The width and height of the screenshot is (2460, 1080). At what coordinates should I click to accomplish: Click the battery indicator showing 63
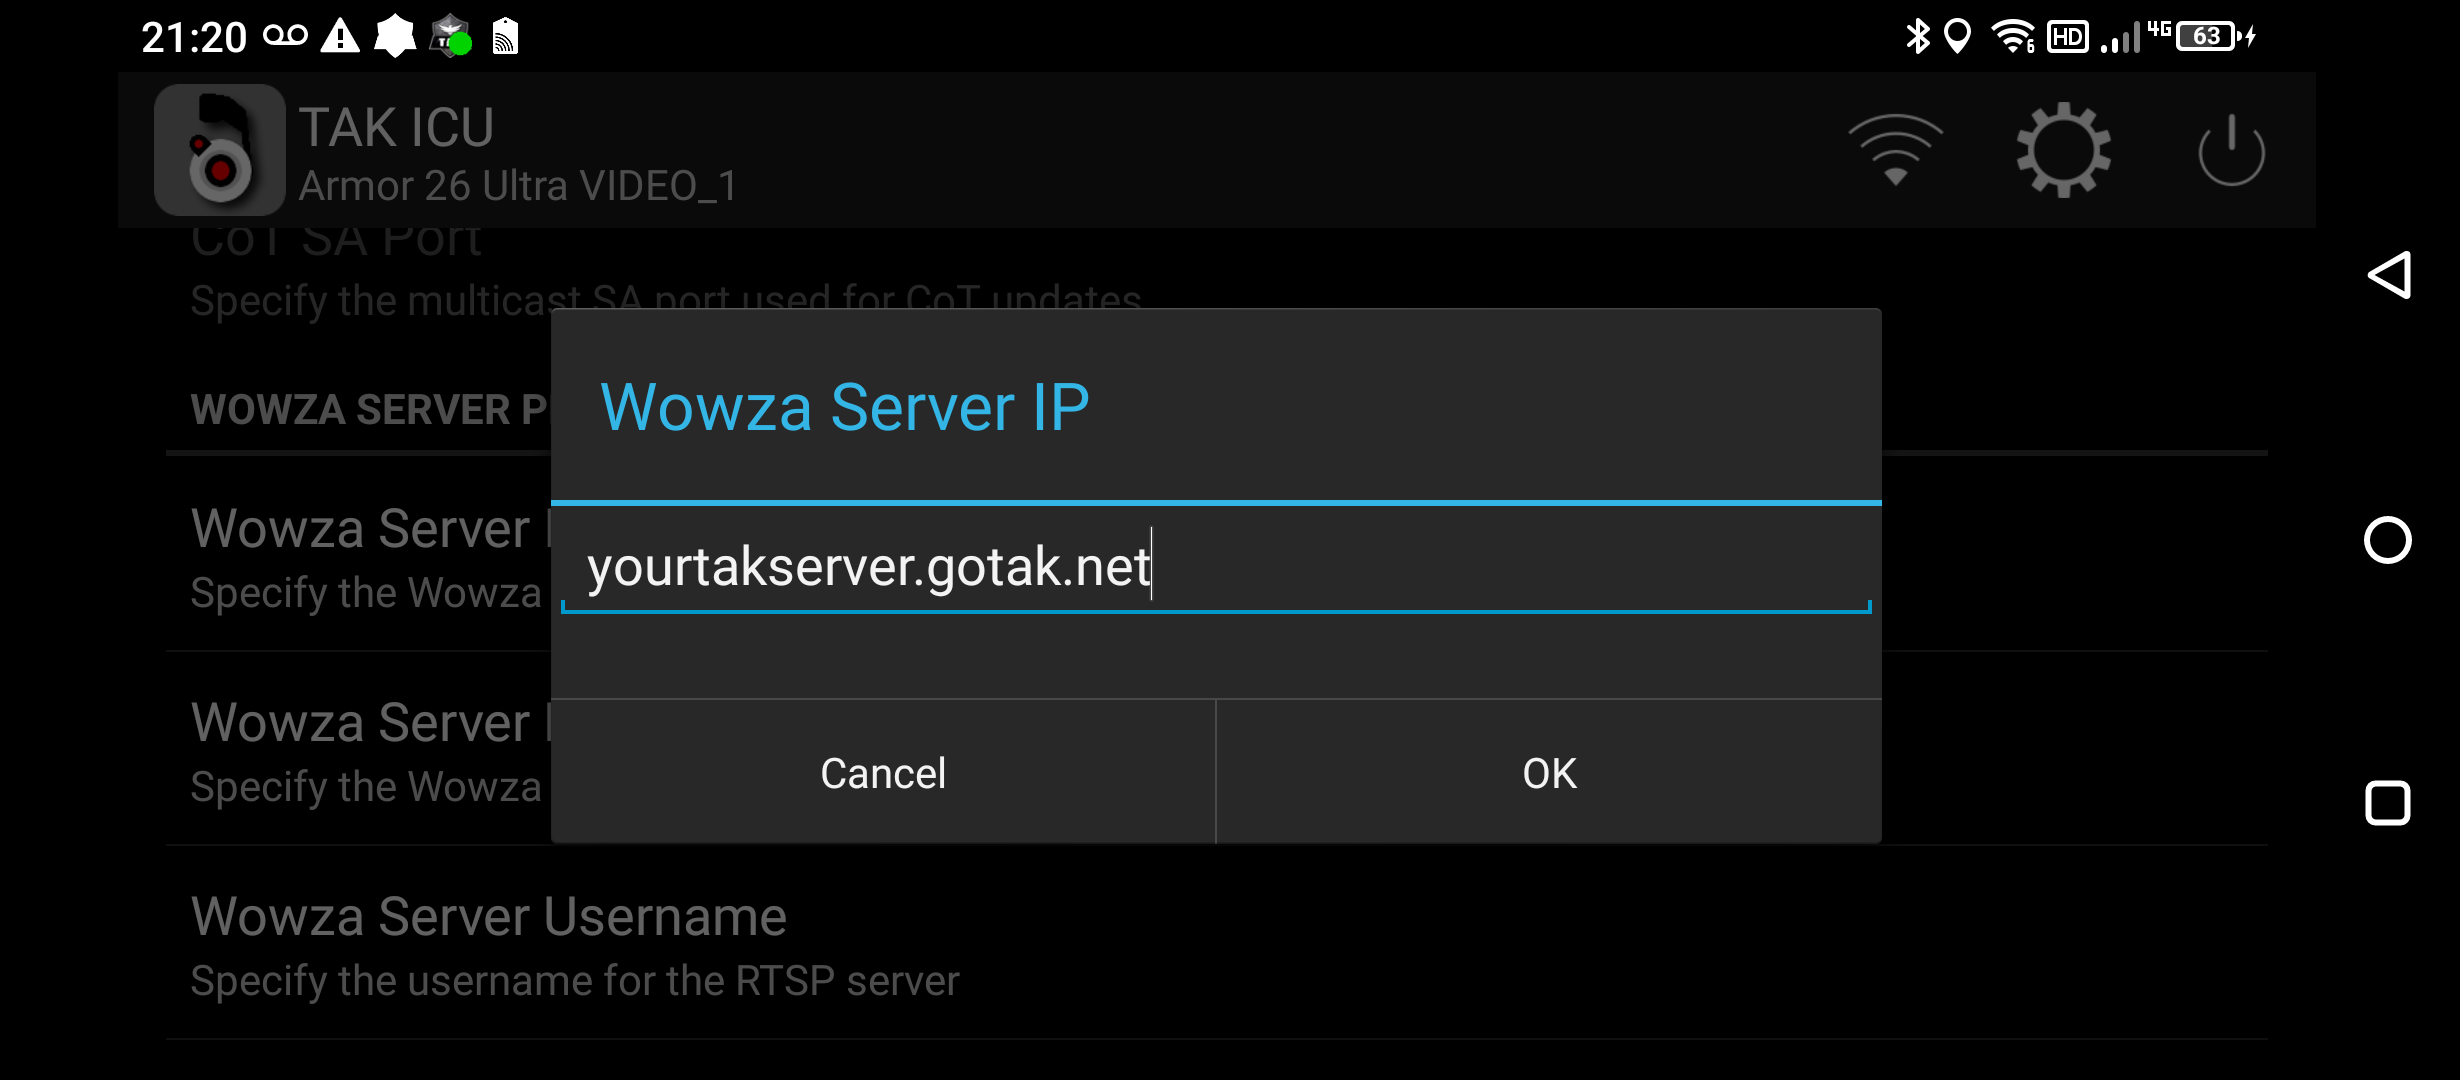[2207, 37]
